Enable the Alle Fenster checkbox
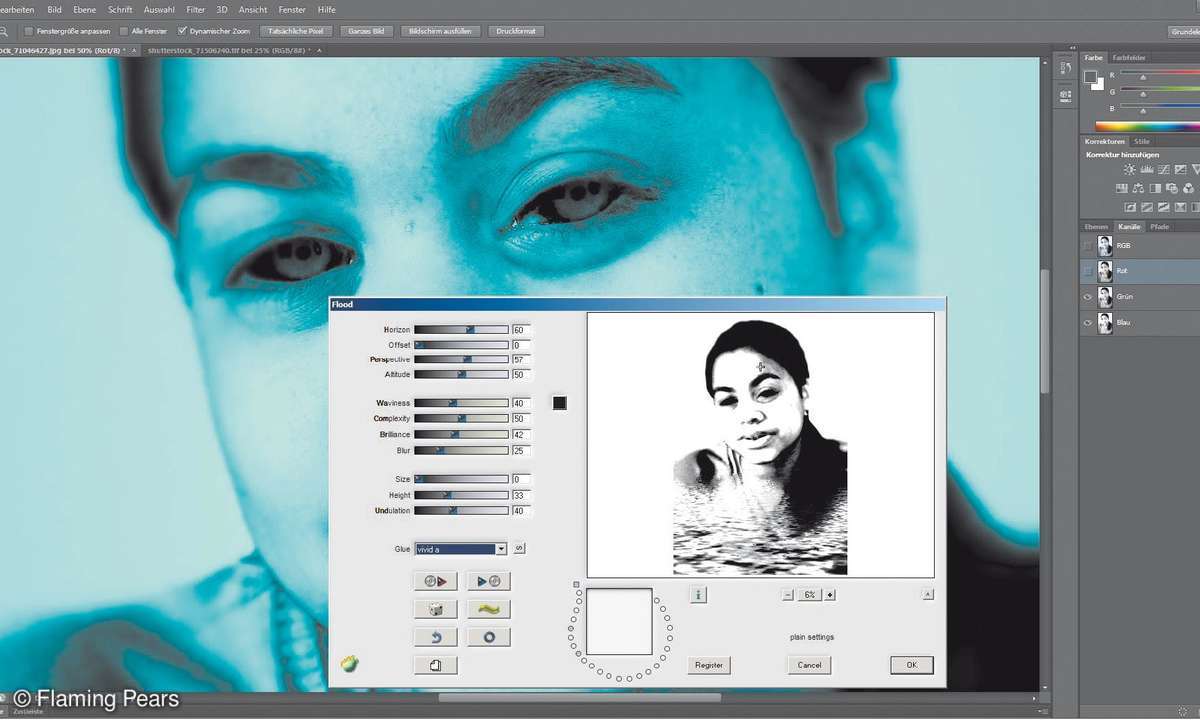Screen dimensions: 1200x720 point(123,31)
